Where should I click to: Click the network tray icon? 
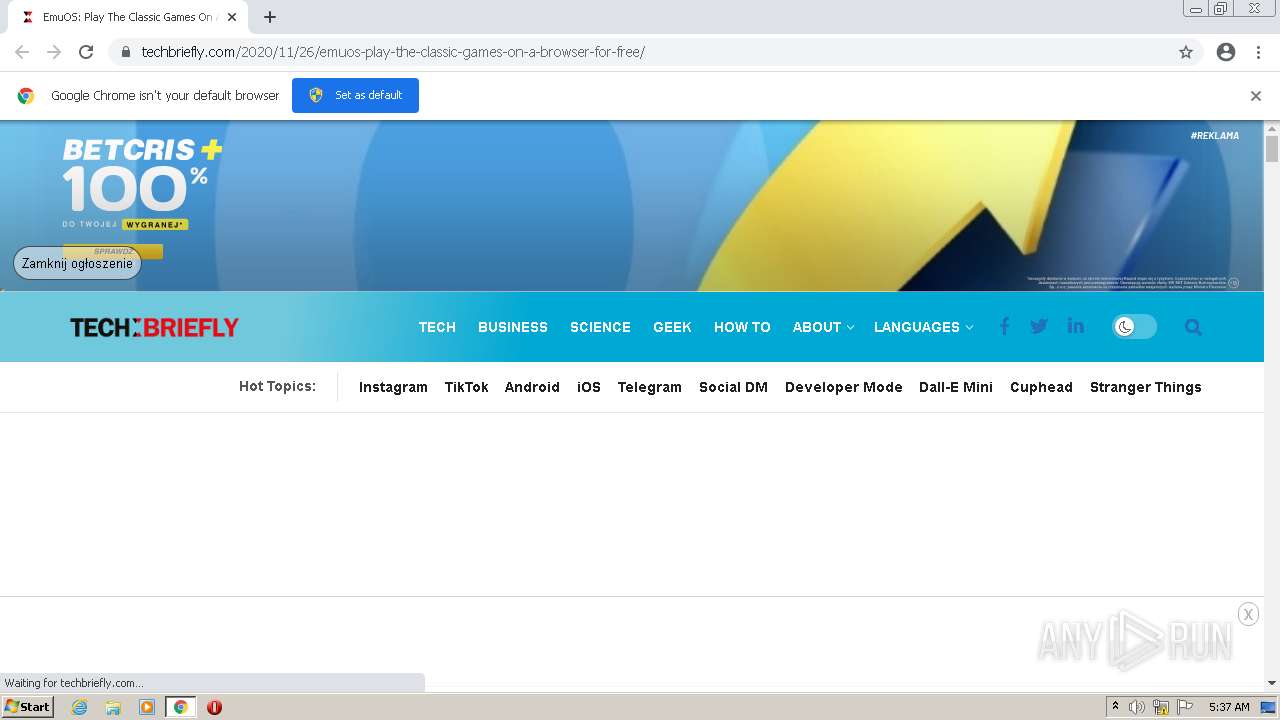(1161, 707)
